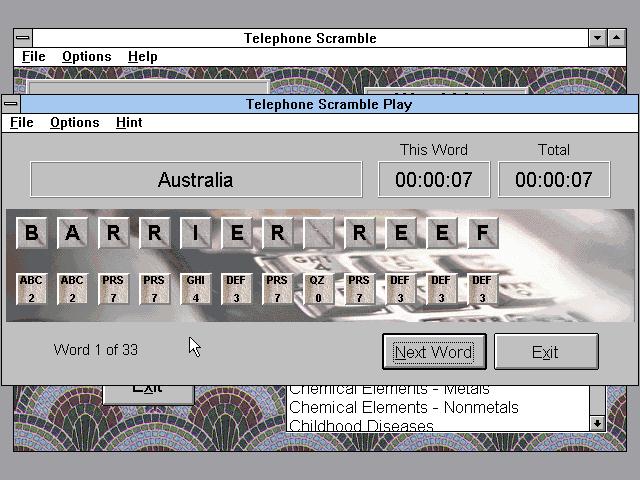Click the R tile that starts REEF
Image resolution: width=640 pixels, height=480 pixels.
point(360,233)
